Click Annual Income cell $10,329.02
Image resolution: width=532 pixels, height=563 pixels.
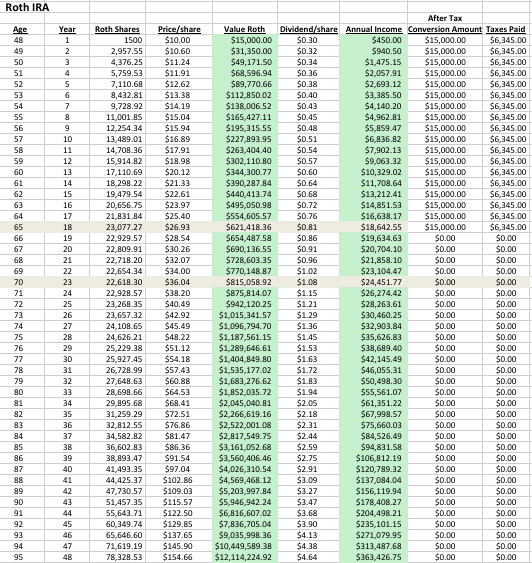(x=373, y=172)
